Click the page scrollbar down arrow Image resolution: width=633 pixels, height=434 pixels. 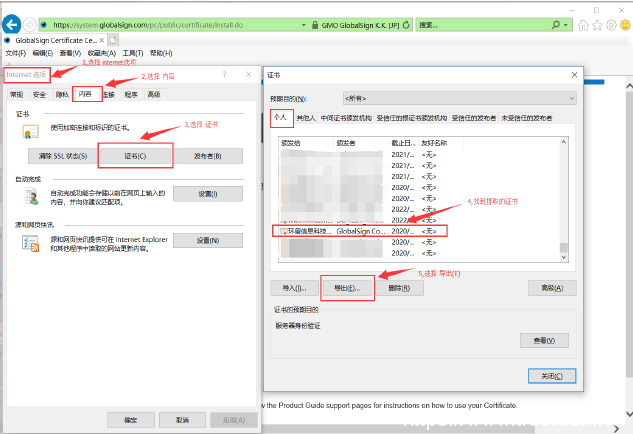point(629,414)
